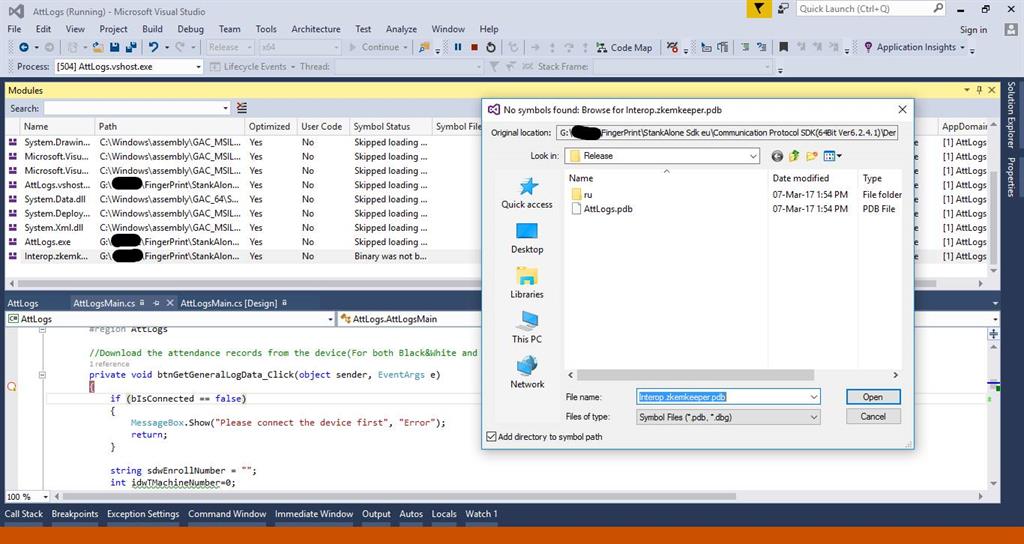This screenshot has width=1024, height=544.
Task: Pause debugging with the Break All icon
Action: click(x=458, y=47)
